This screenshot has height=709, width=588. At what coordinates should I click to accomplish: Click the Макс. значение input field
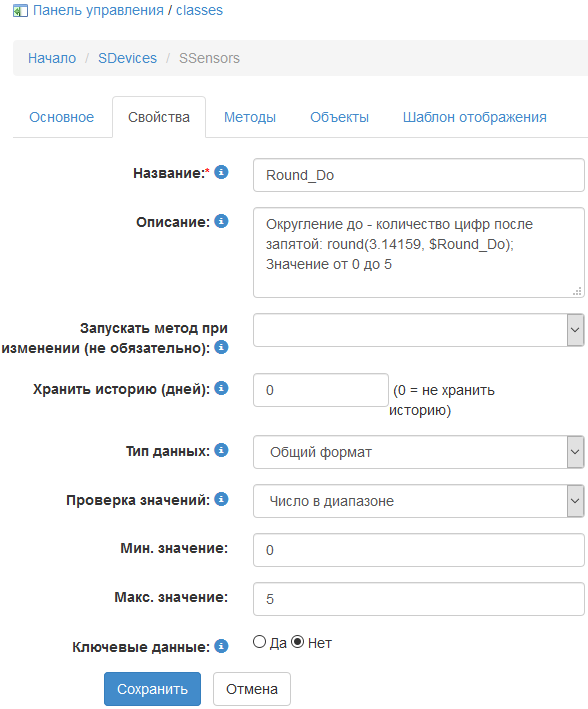[418, 599]
